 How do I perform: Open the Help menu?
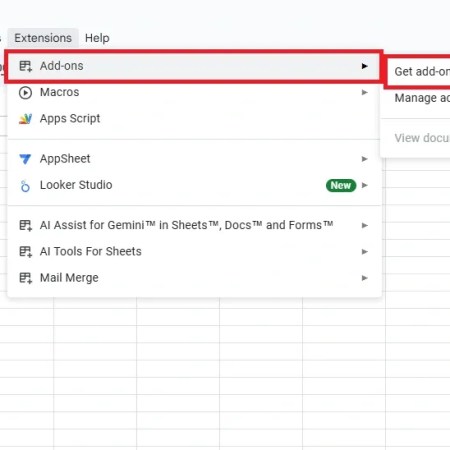pyautogui.click(x=97, y=38)
